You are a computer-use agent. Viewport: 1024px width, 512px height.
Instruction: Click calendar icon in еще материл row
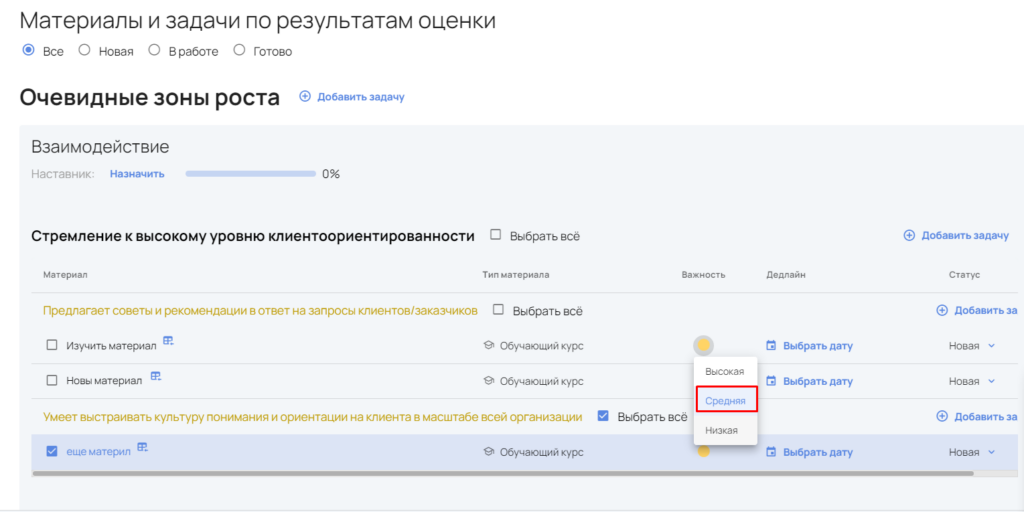point(771,452)
